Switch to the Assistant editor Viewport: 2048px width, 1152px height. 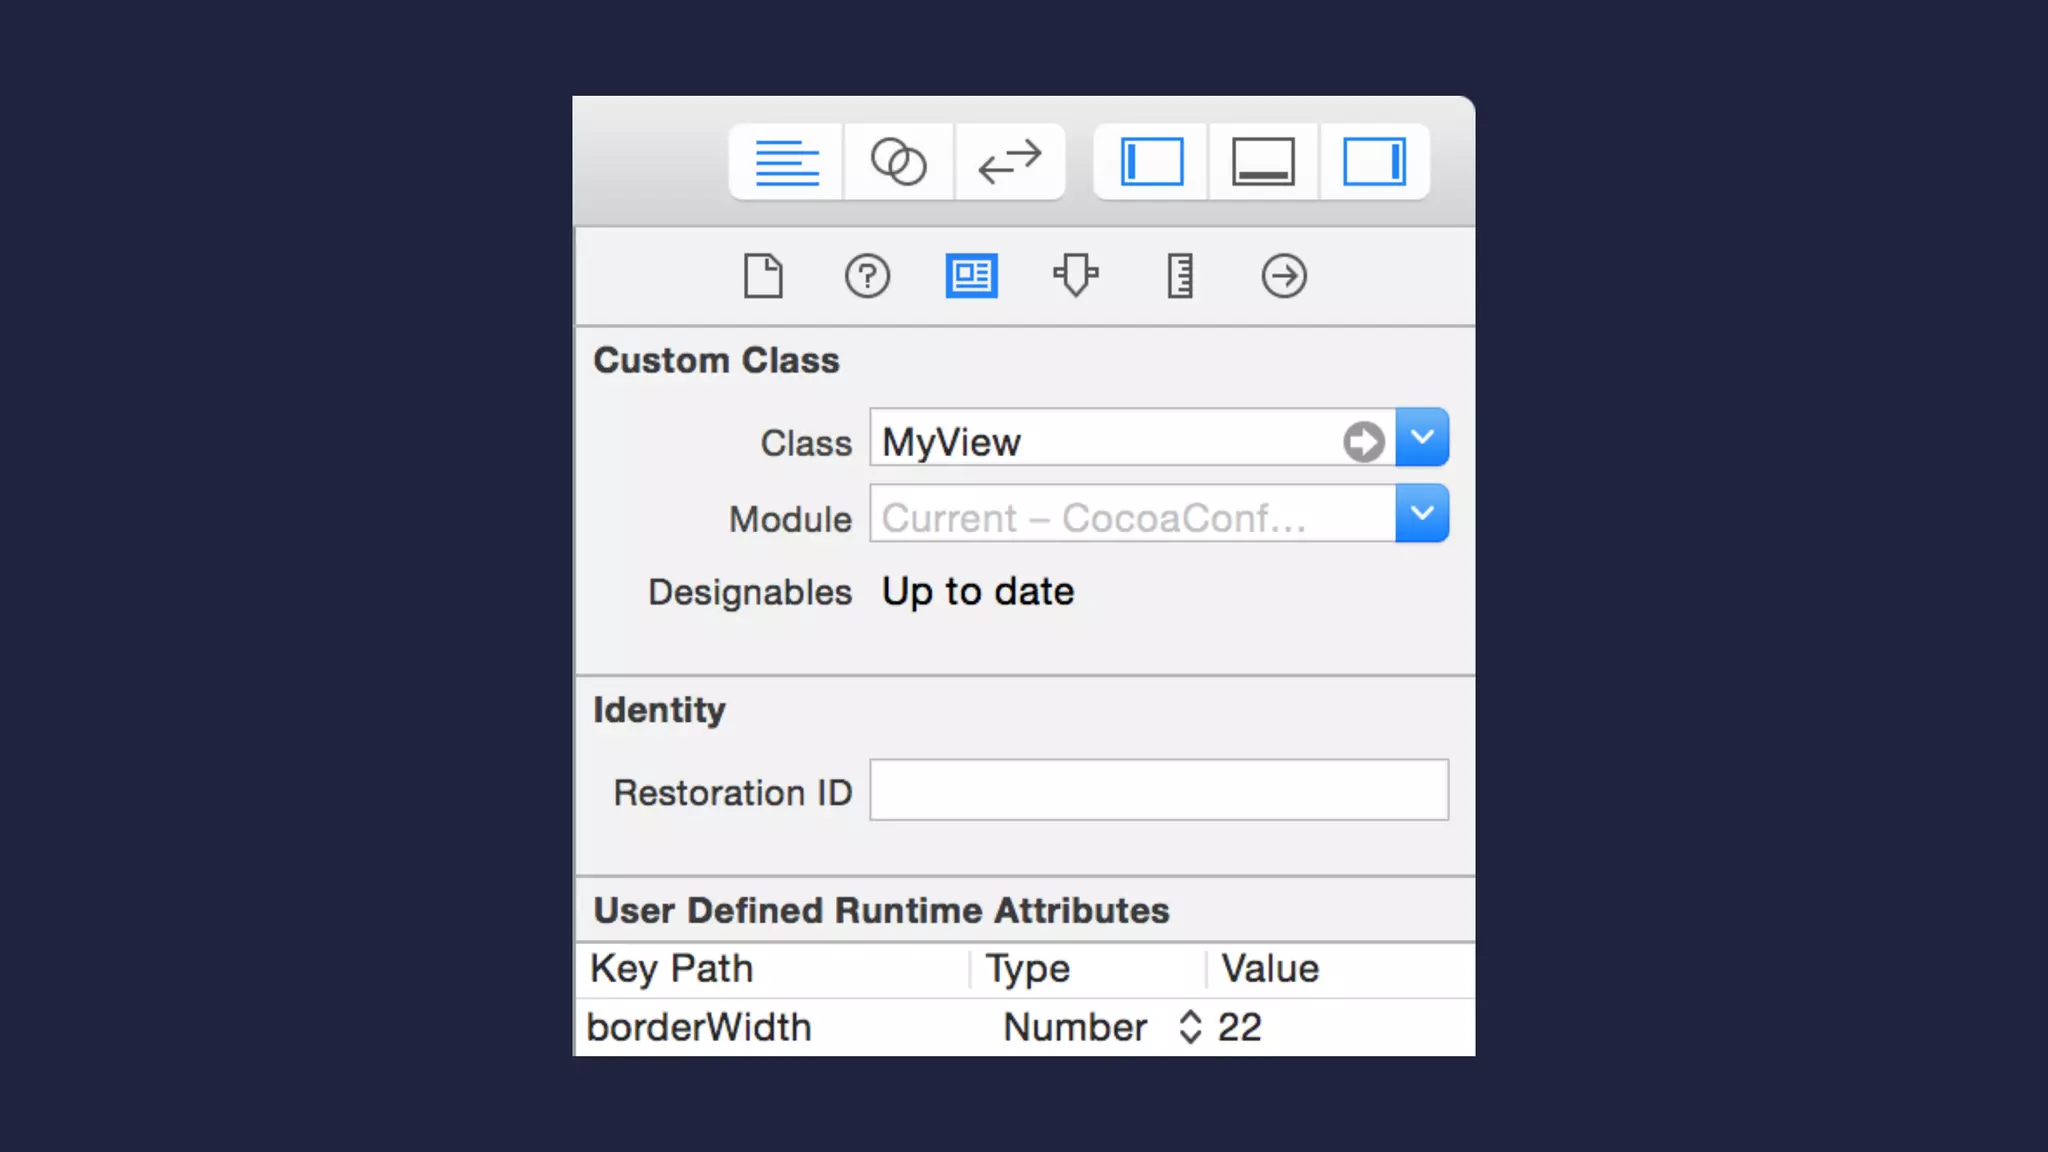coord(898,162)
